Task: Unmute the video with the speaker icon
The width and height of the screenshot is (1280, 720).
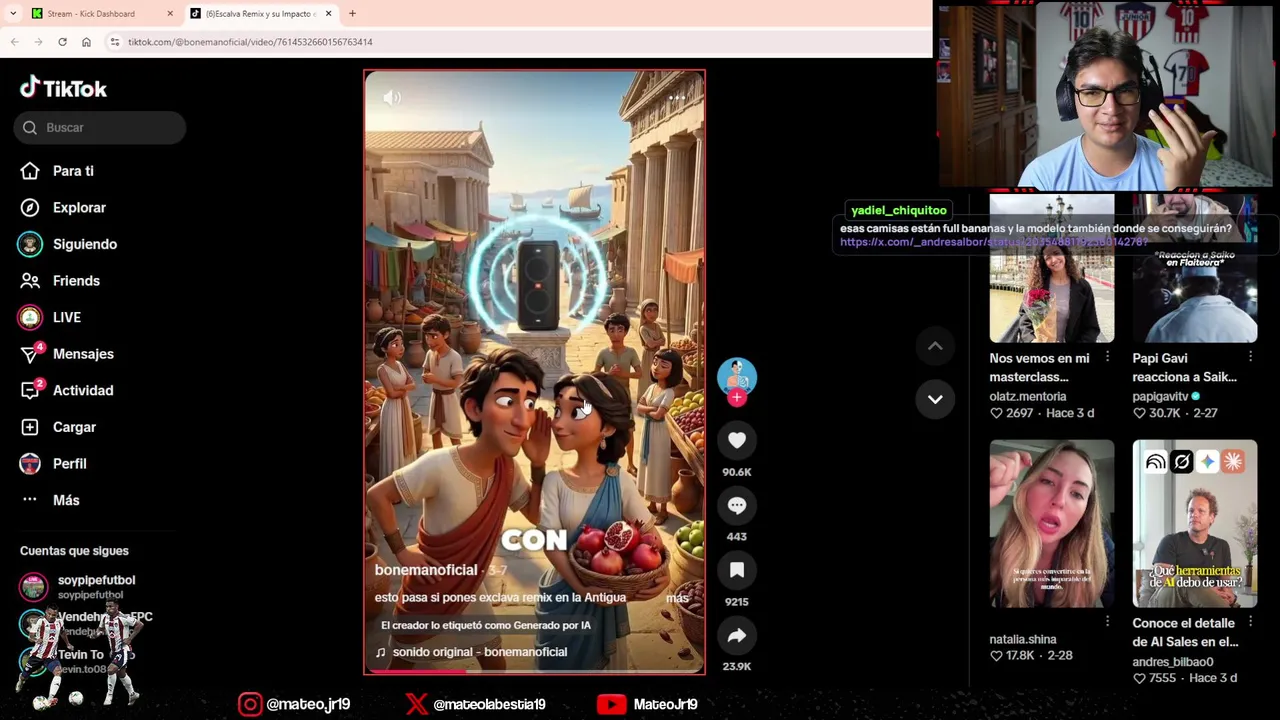Action: (392, 97)
